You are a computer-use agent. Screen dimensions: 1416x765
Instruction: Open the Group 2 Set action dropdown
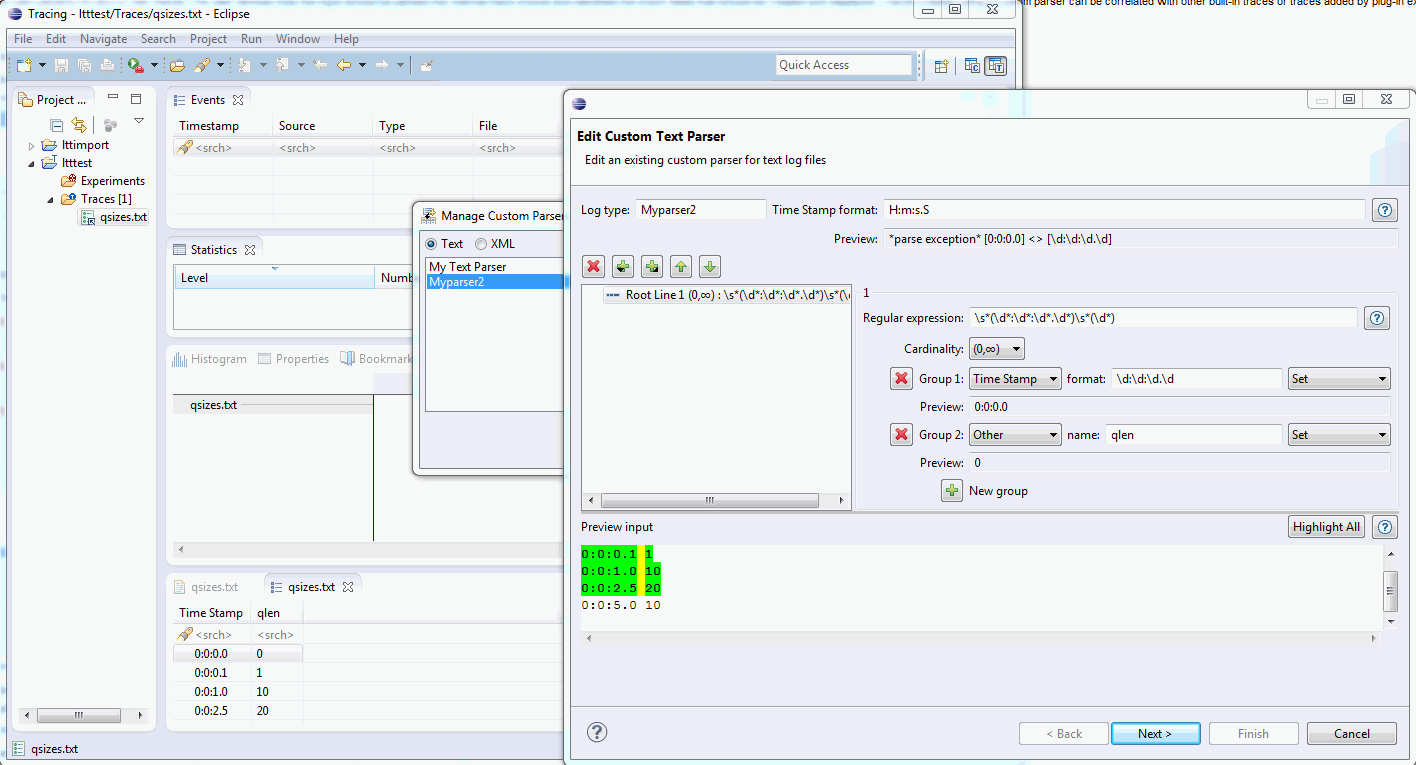point(1340,434)
